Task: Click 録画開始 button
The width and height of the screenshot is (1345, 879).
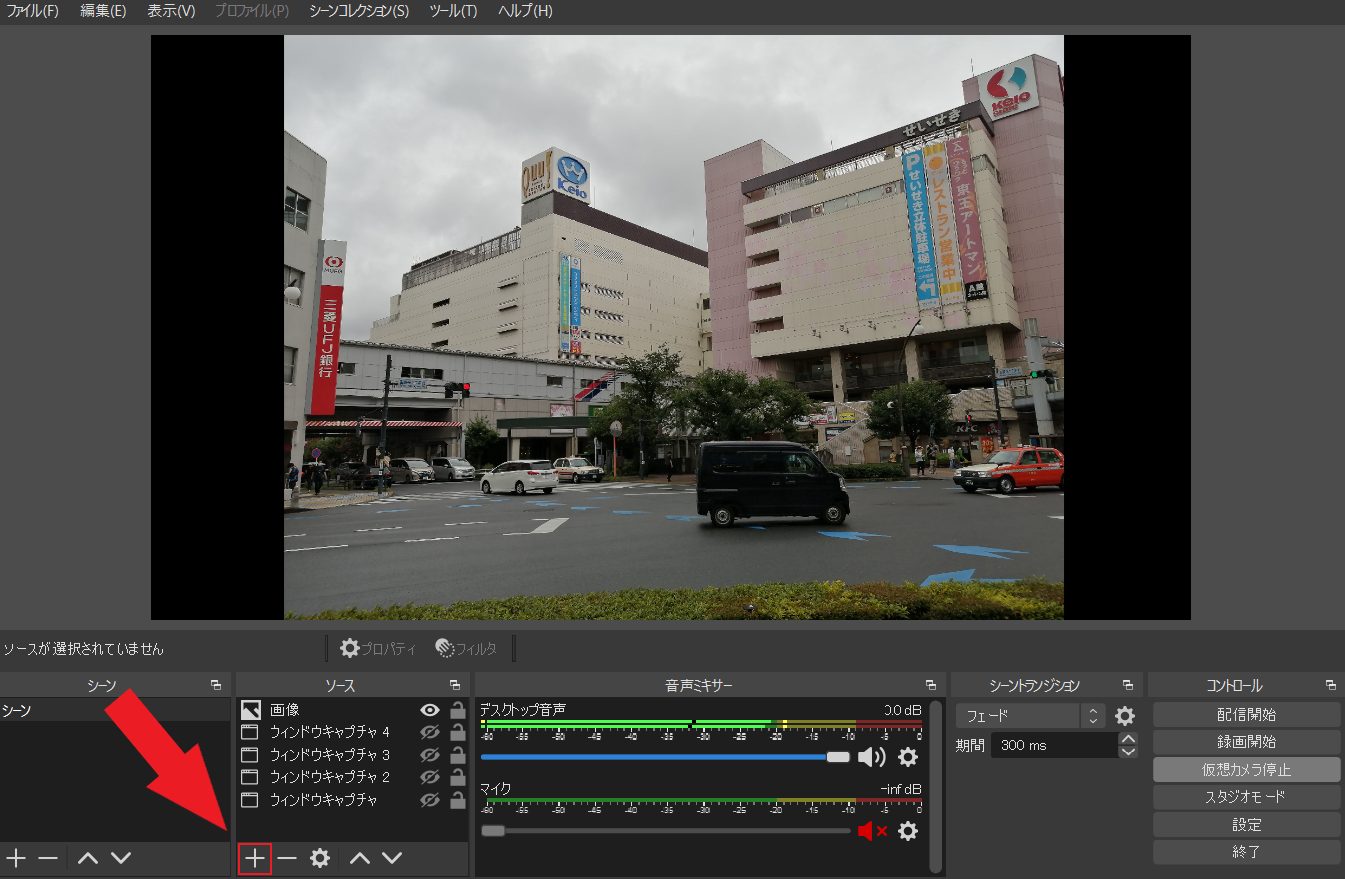Action: (1246, 742)
